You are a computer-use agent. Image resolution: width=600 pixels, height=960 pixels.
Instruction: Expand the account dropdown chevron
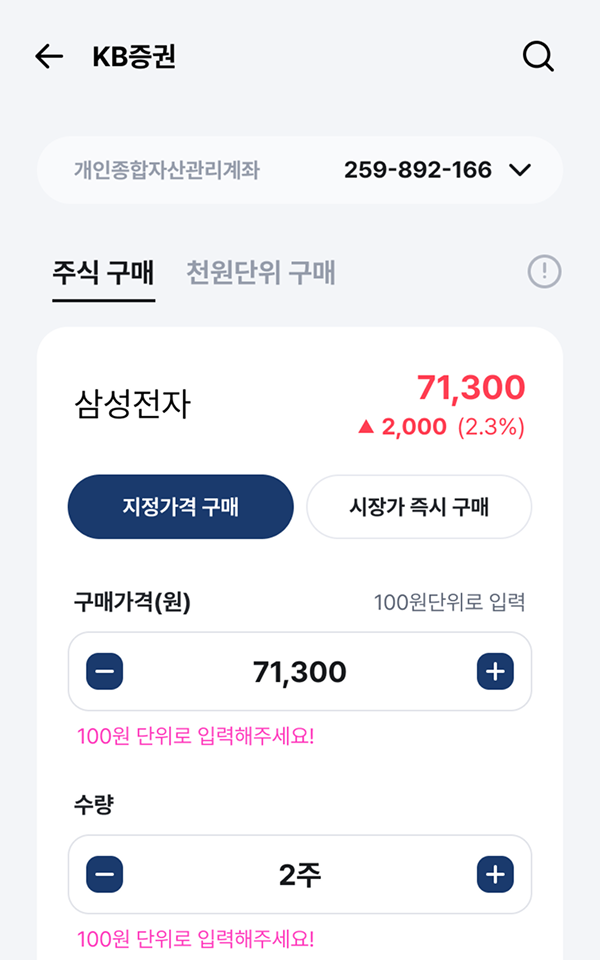tap(520, 170)
